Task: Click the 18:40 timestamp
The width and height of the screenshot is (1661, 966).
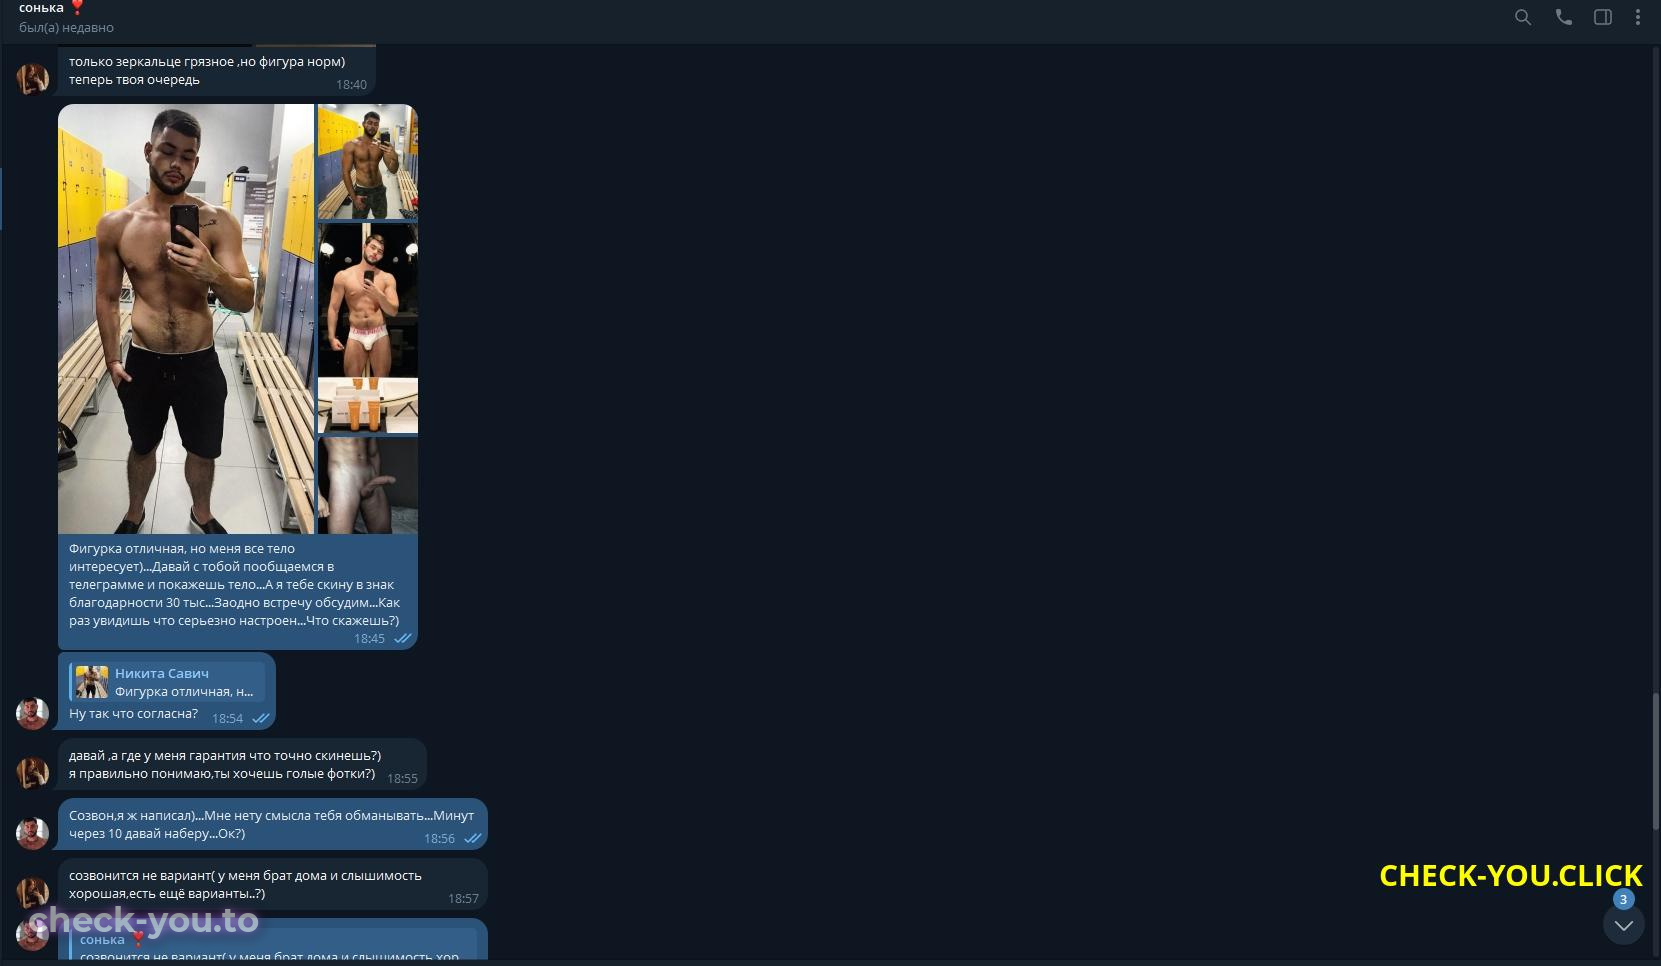Action: coord(351,85)
